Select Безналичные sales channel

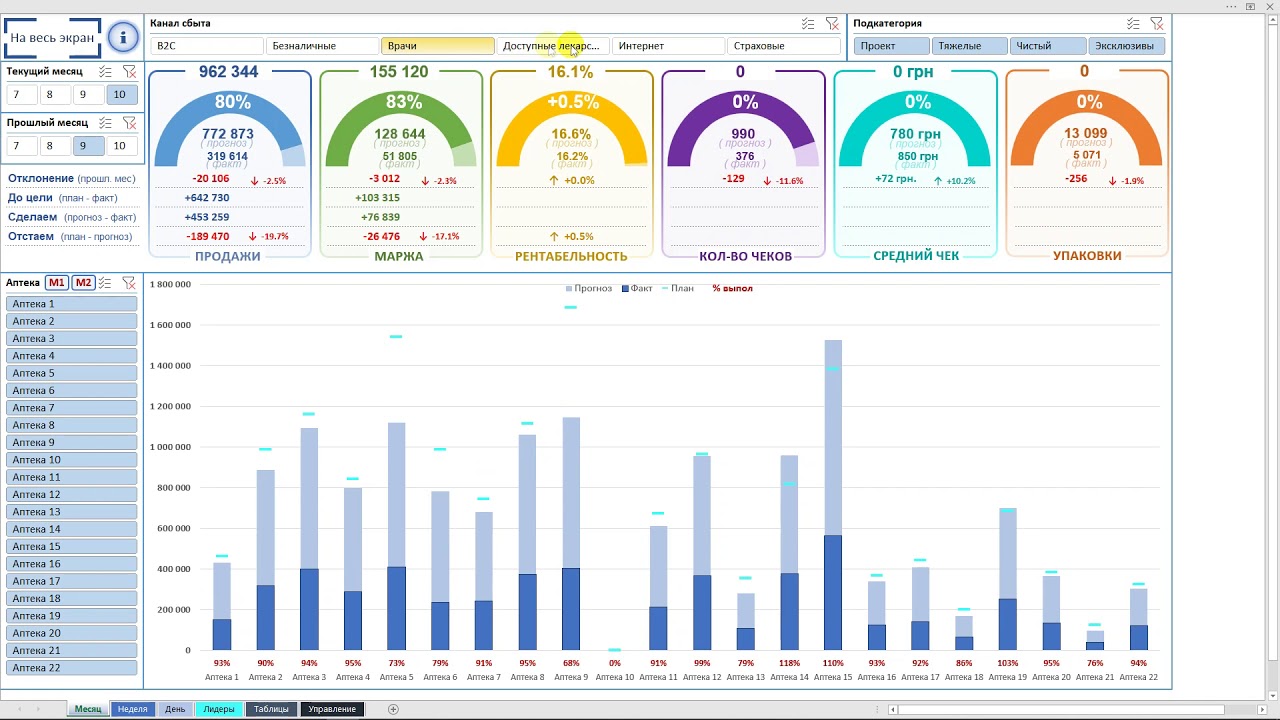click(x=322, y=46)
